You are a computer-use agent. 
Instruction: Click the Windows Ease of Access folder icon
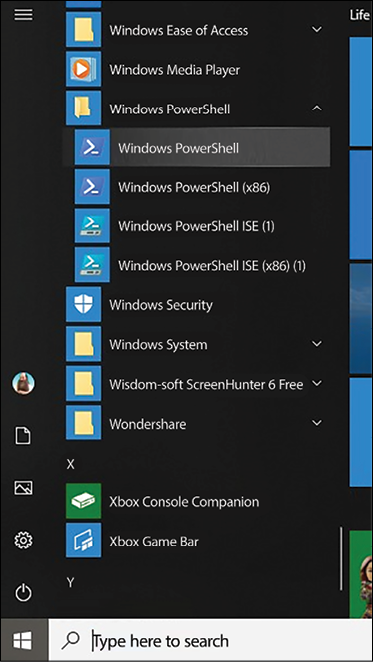click(84, 30)
